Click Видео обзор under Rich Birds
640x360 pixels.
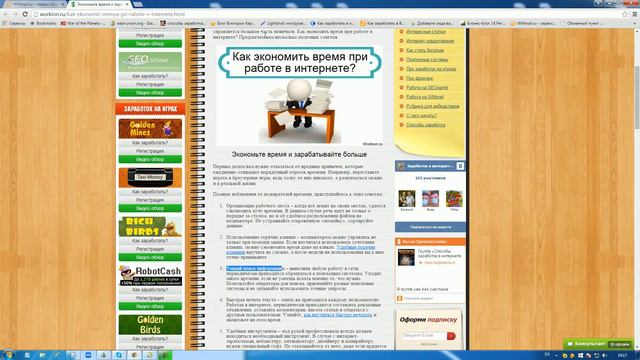click(150, 257)
